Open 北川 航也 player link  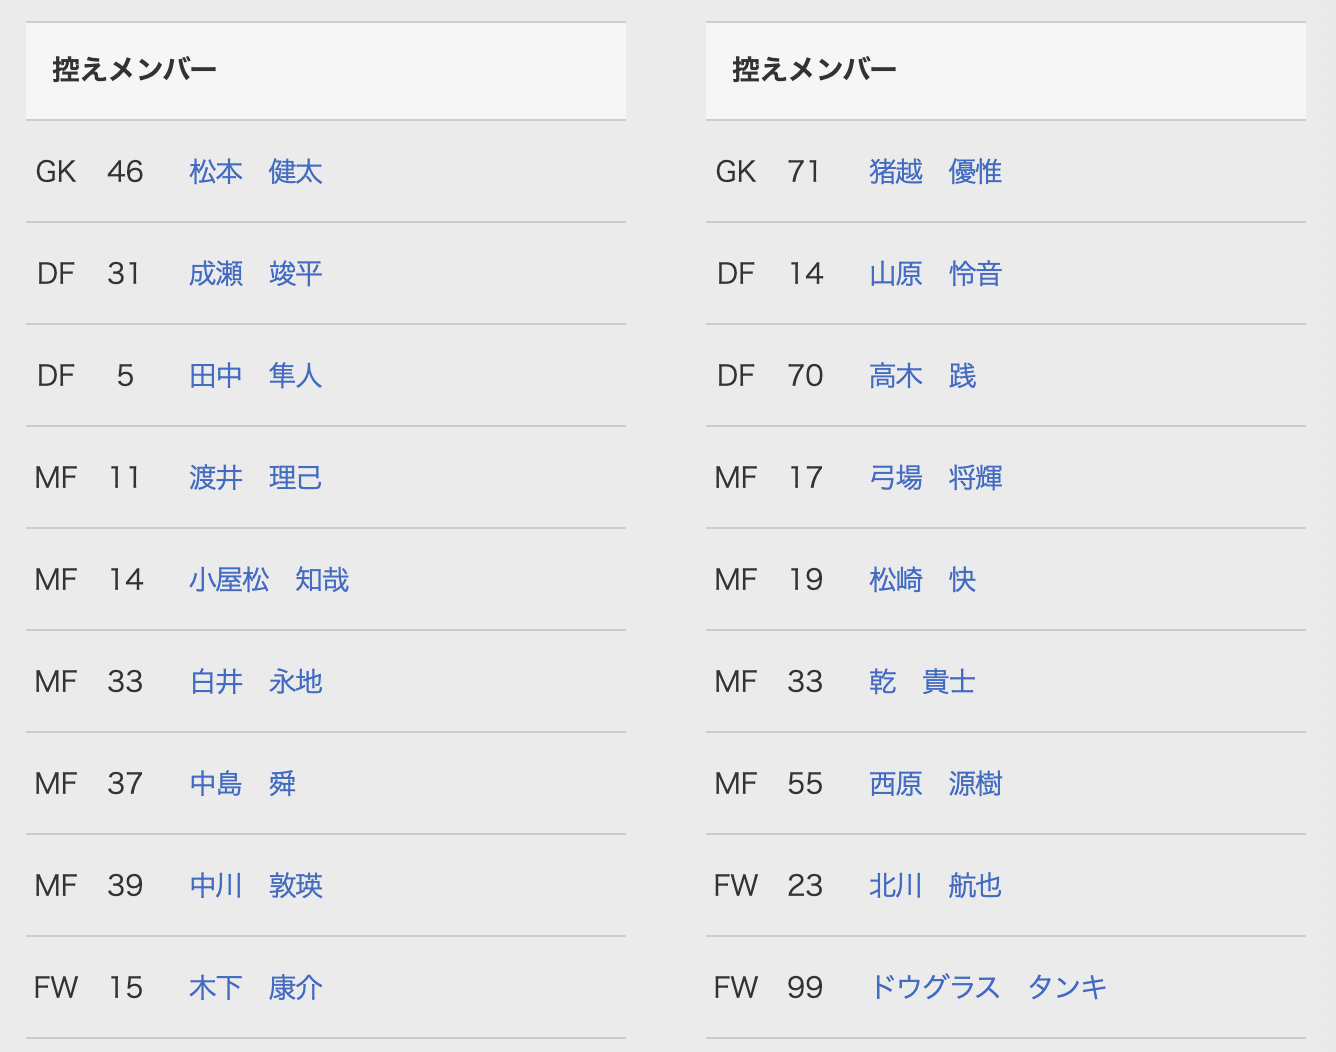point(936,886)
